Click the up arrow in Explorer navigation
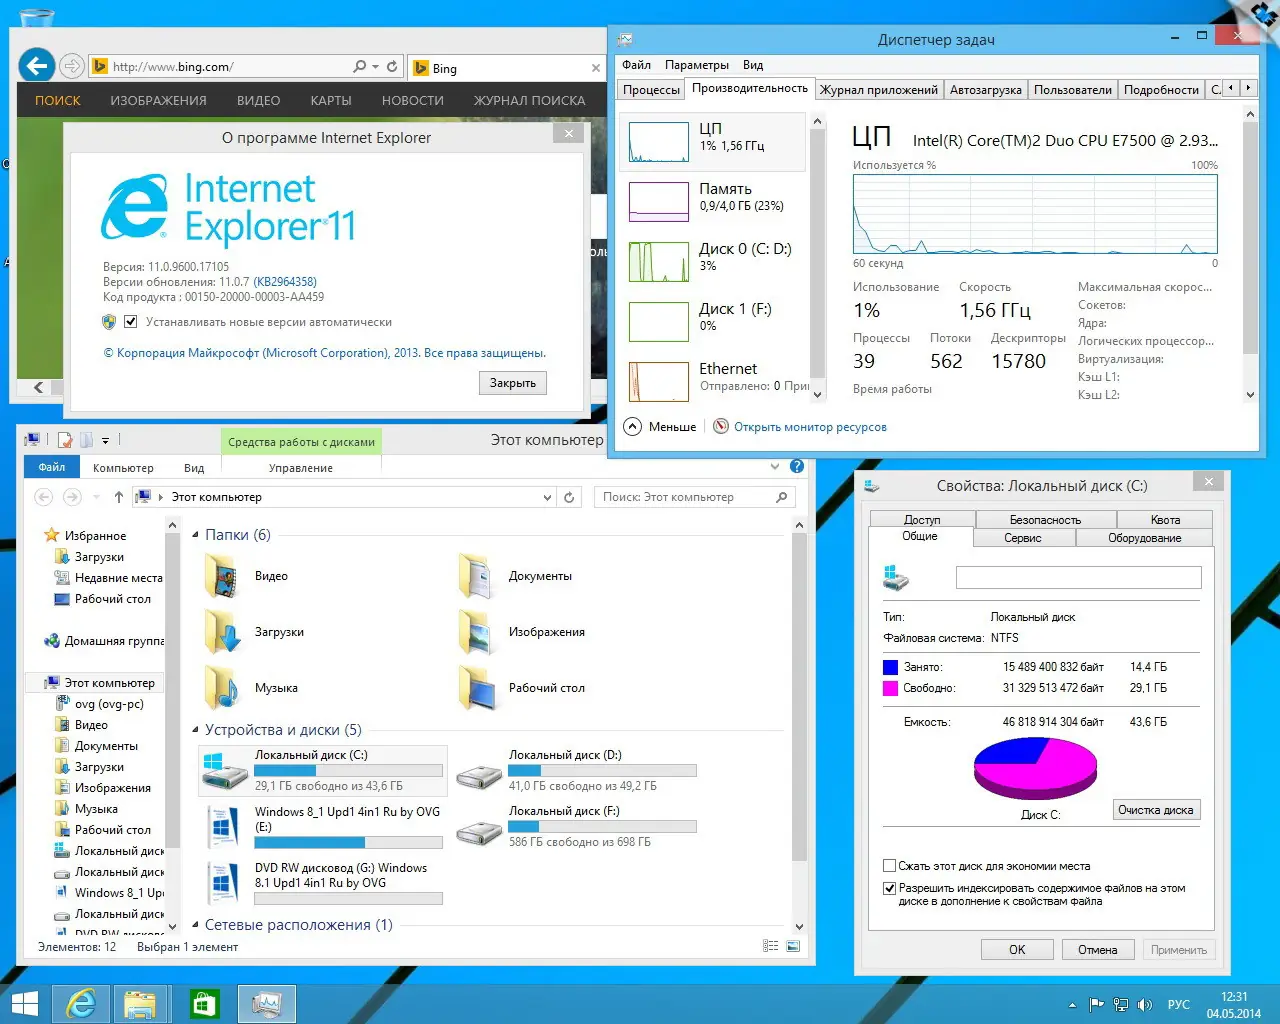The width and height of the screenshot is (1280, 1024). pyautogui.click(x=119, y=497)
